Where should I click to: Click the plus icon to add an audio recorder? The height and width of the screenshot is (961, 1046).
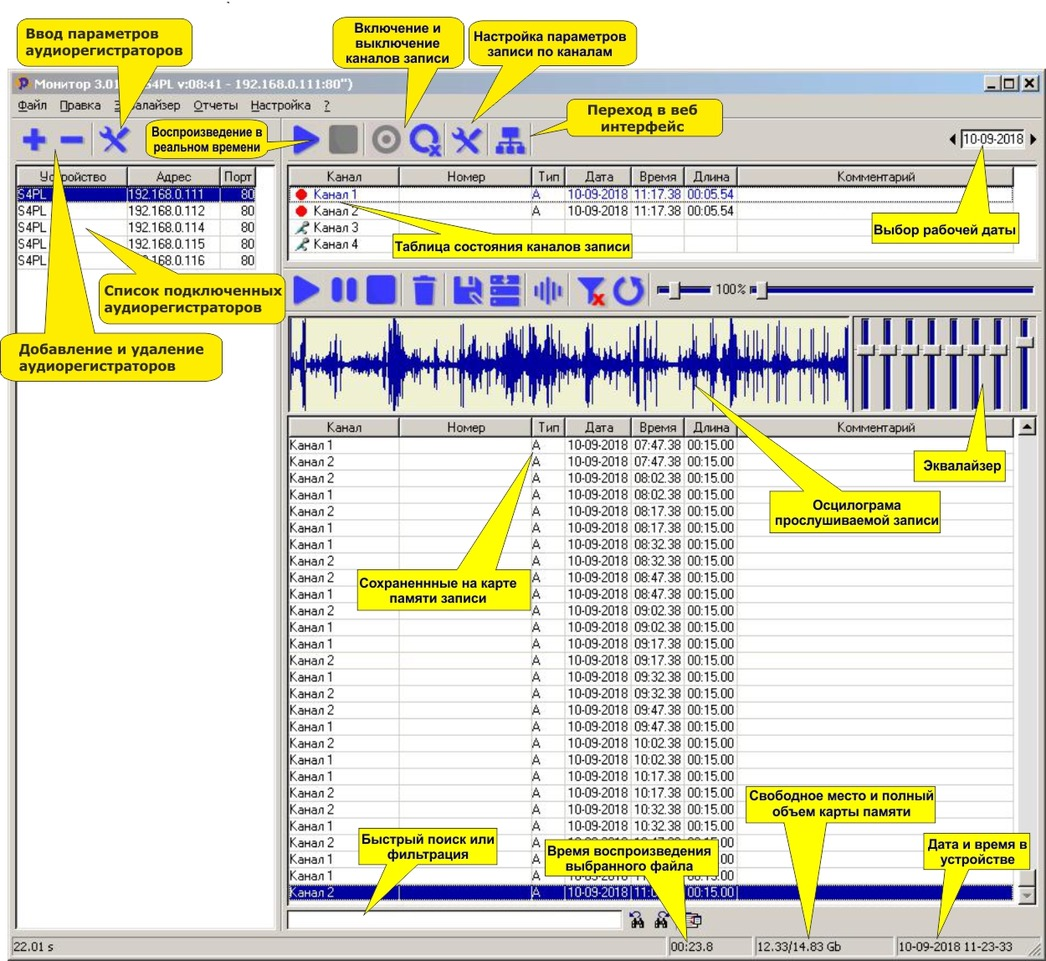click(x=33, y=141)
